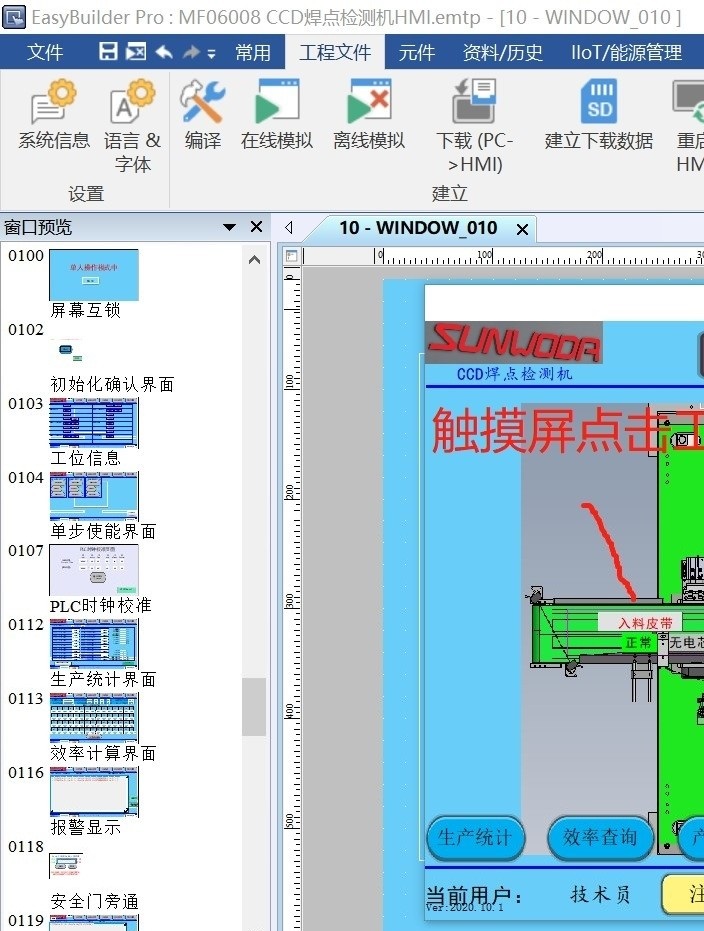Open the 窗口预览 panel options dropdown arrow

coord(229,227)
